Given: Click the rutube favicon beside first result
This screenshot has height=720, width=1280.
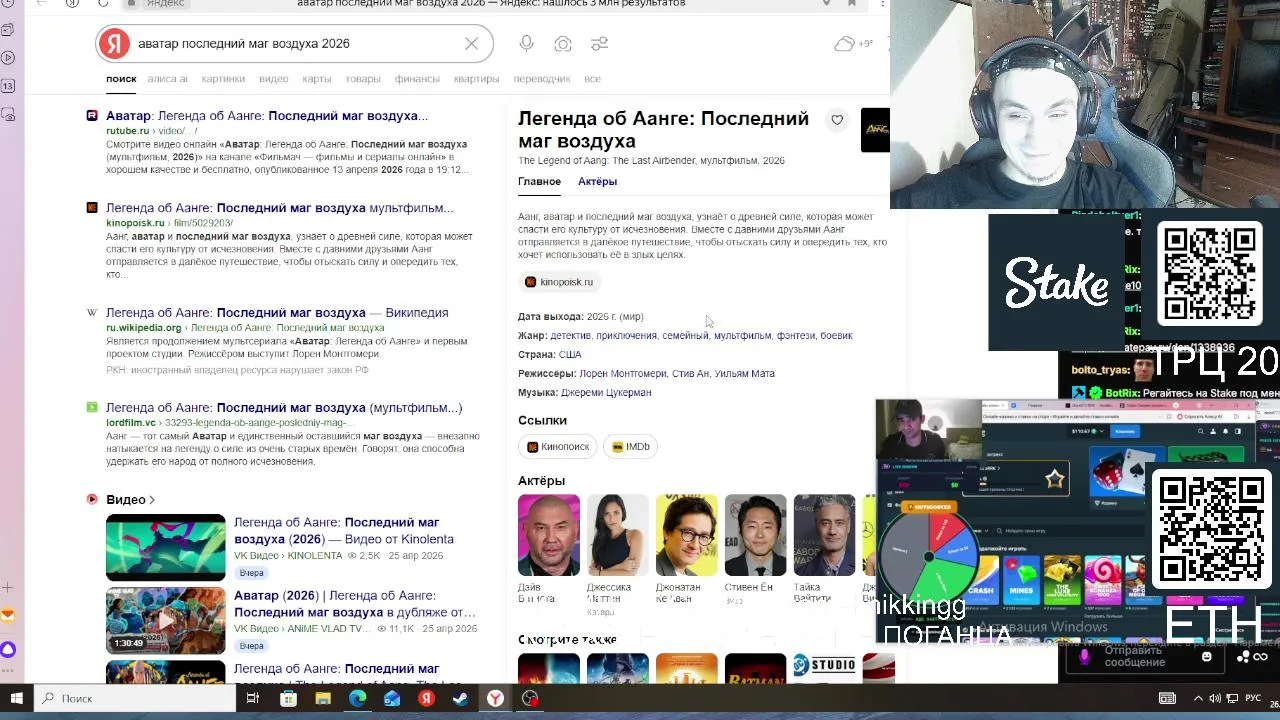Looking at the screenshot, I should pos(92,116).
